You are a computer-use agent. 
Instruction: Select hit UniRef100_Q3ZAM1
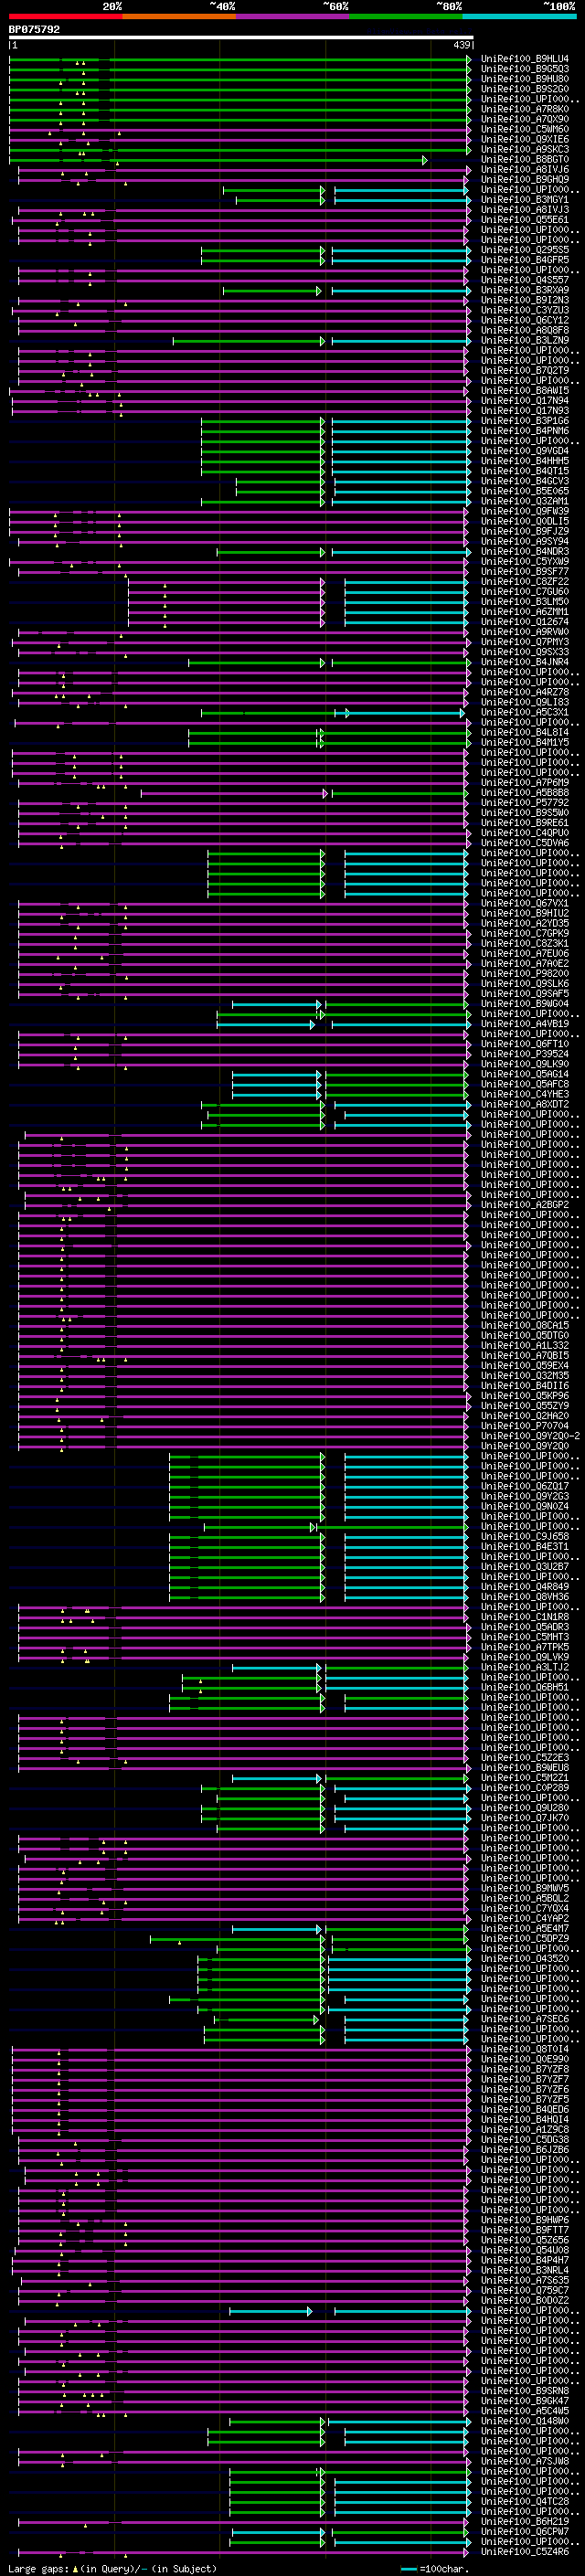[524, 501]
